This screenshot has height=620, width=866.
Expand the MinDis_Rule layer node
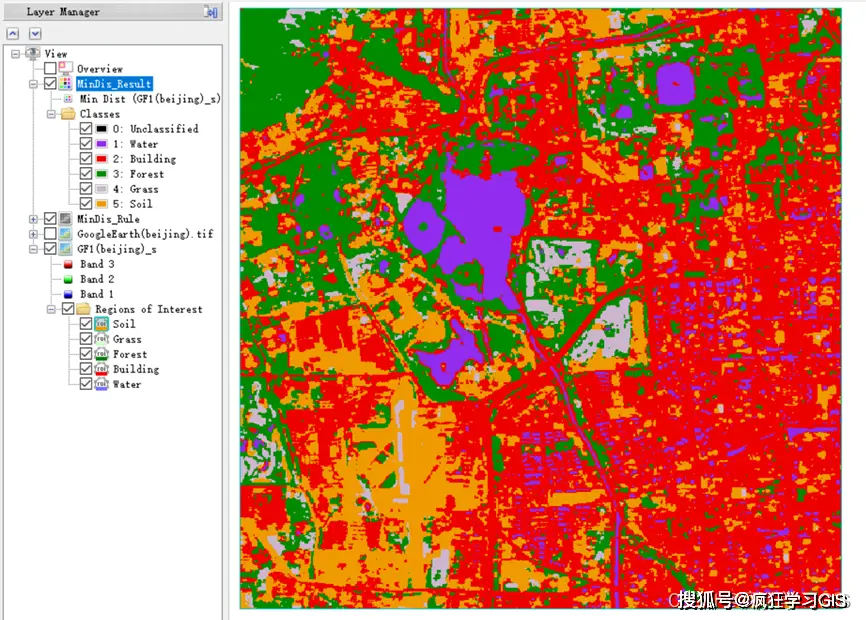(33, 219)
